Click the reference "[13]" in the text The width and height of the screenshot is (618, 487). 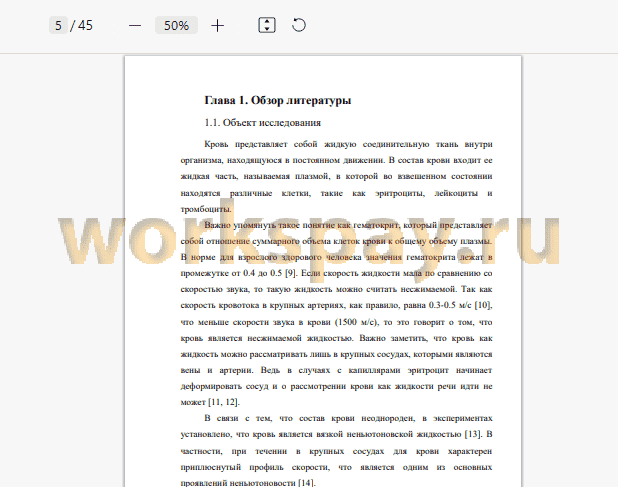[x=473, y=434]
